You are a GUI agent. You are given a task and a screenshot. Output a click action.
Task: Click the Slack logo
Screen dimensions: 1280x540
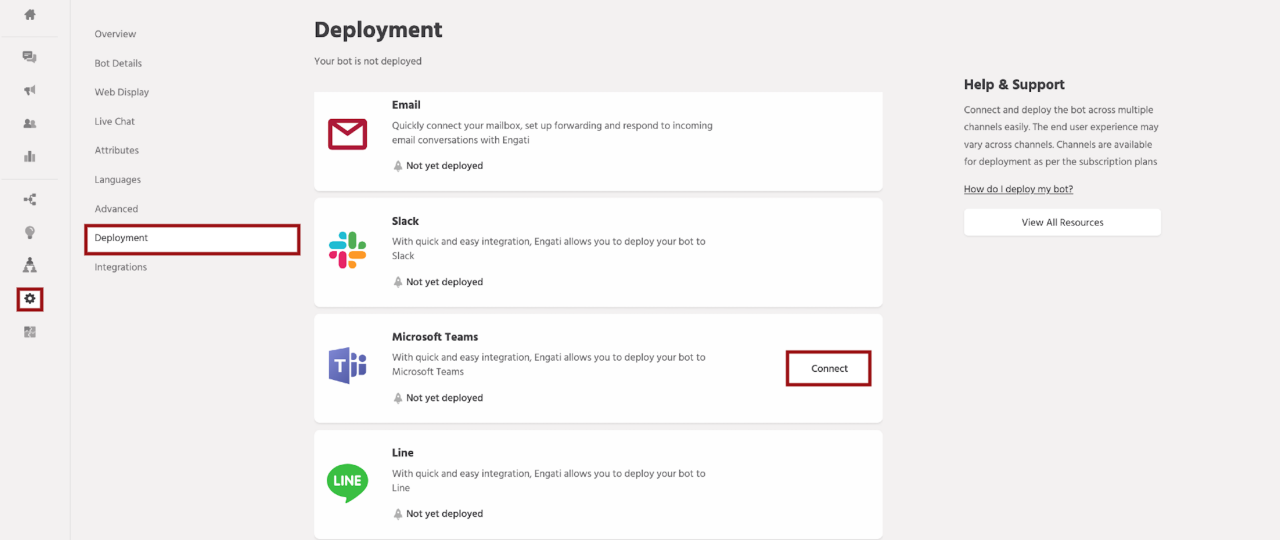click(347, 250)
